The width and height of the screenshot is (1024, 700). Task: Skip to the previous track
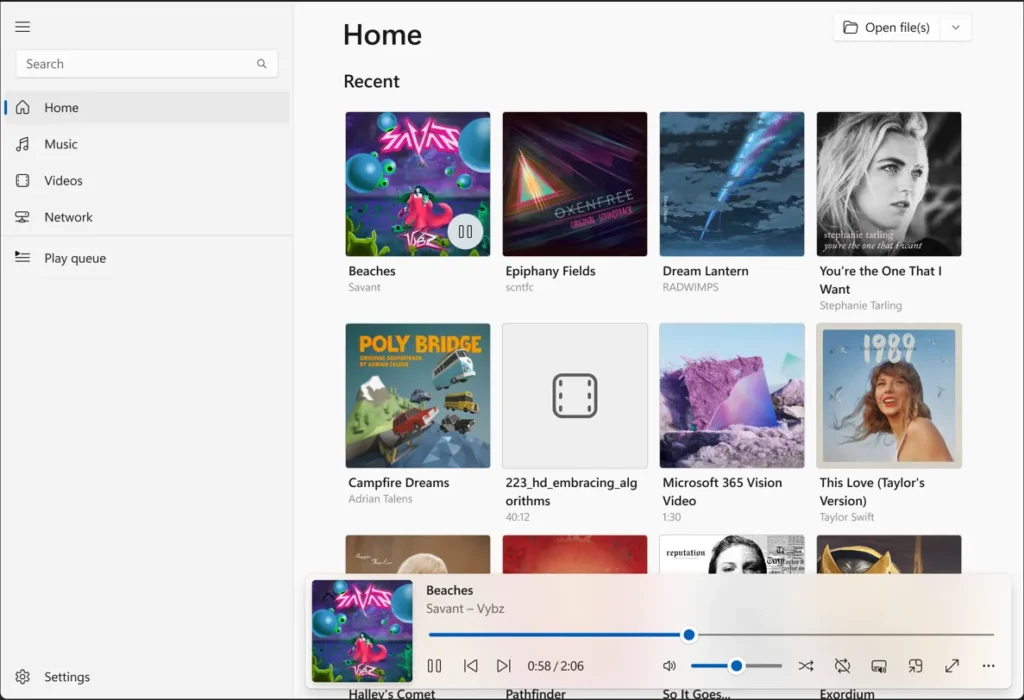pos(470,666)
